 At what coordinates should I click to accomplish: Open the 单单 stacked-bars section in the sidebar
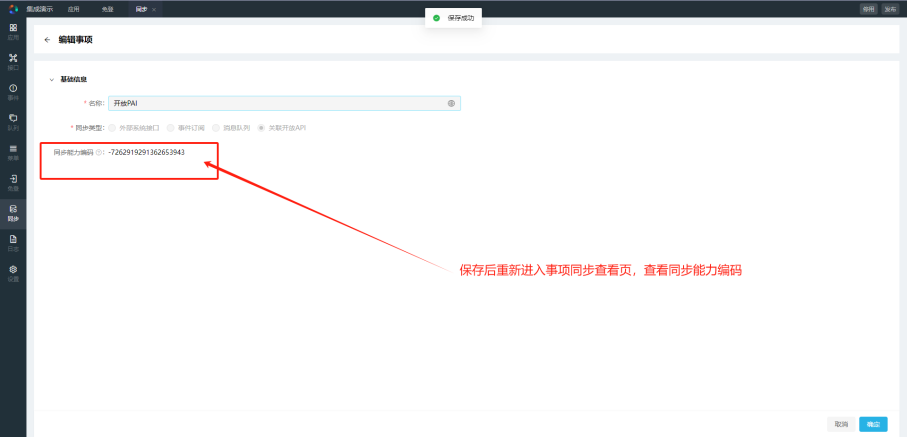click(13, 152)
